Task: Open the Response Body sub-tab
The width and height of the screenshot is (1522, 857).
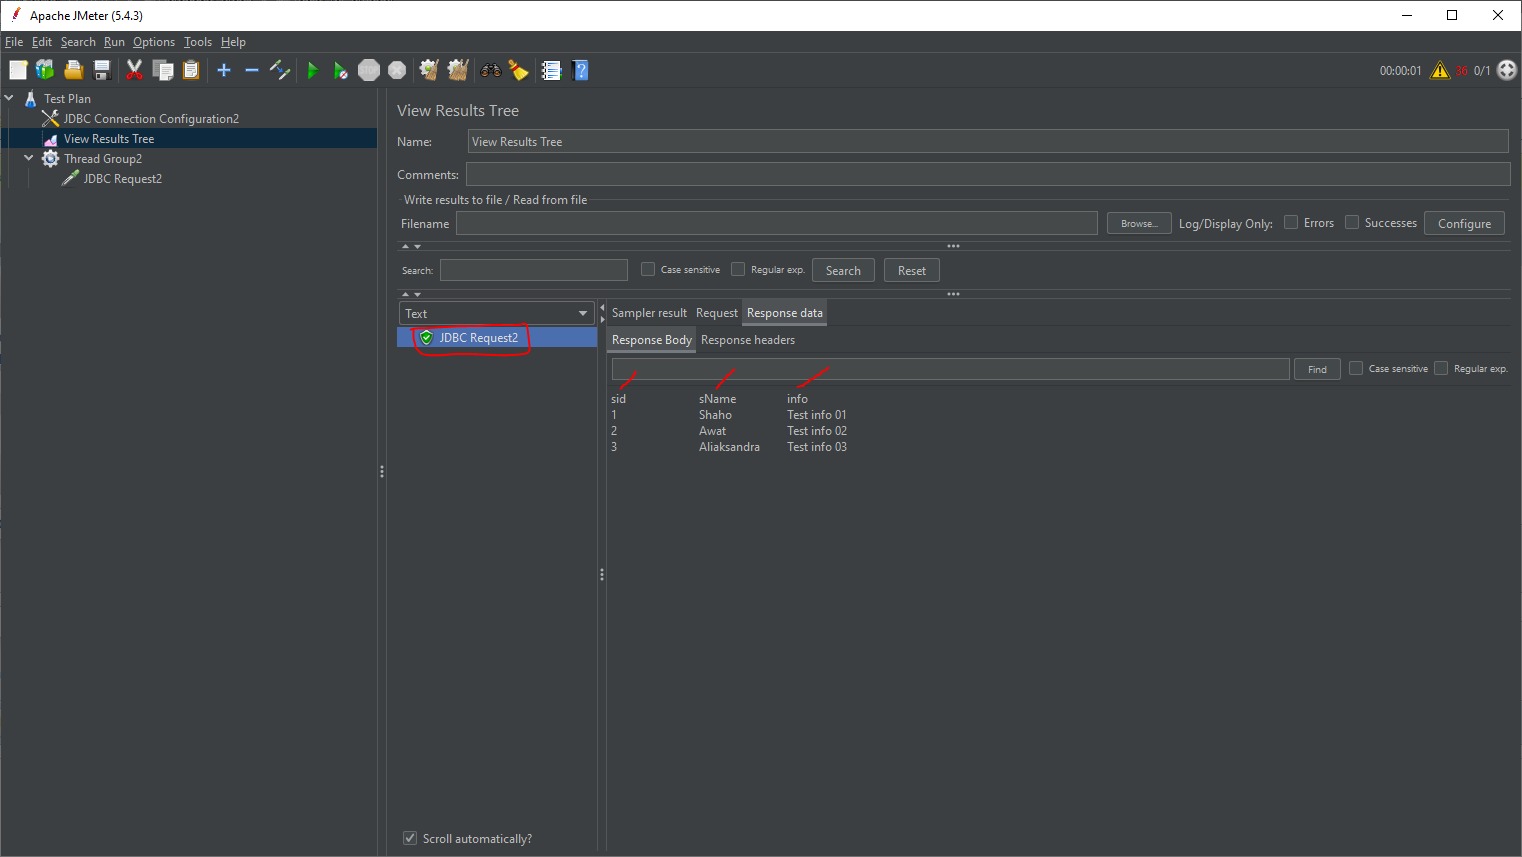Action: (652, 340)
